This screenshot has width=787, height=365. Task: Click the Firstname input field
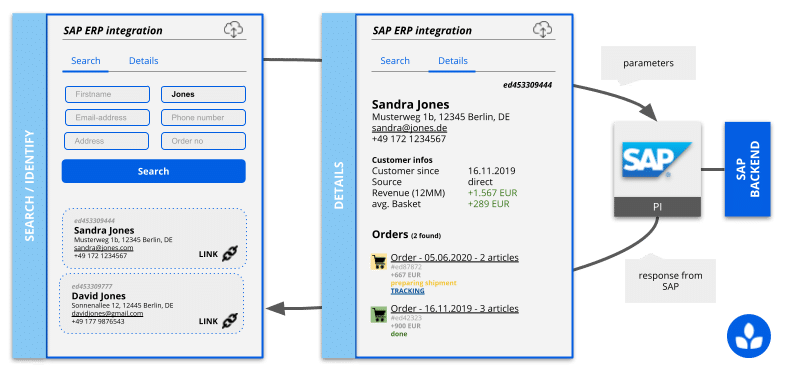pos(107,94)
